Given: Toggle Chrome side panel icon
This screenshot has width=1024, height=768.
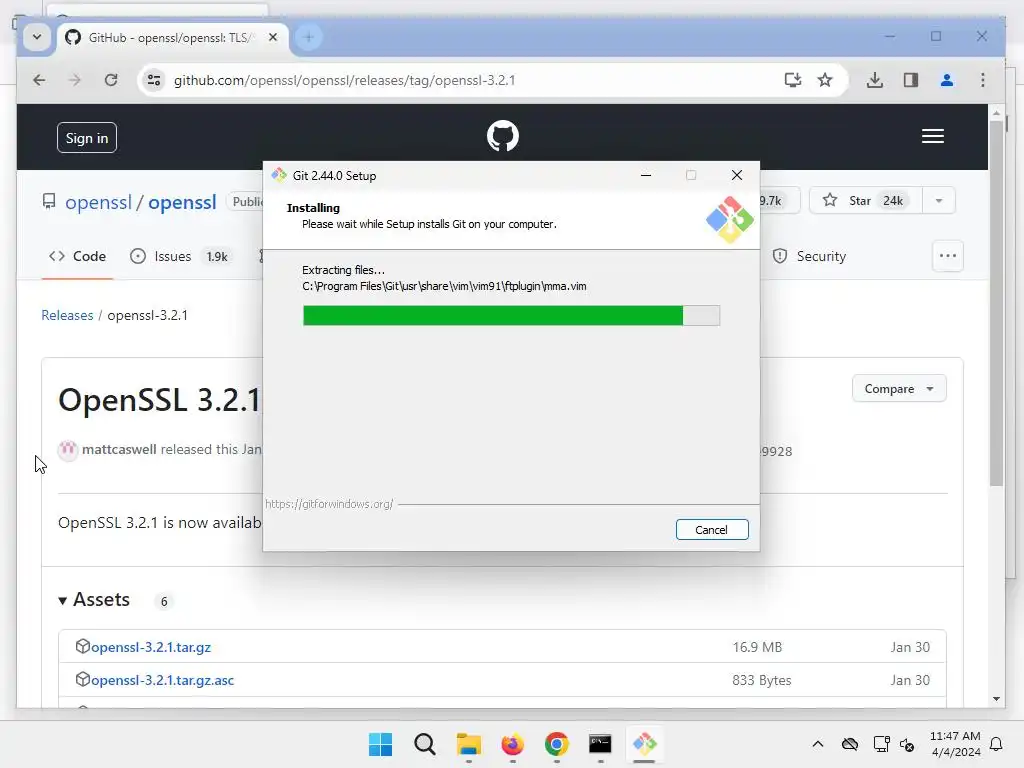Looking at the screenshot, I should (x=911, y=80).
